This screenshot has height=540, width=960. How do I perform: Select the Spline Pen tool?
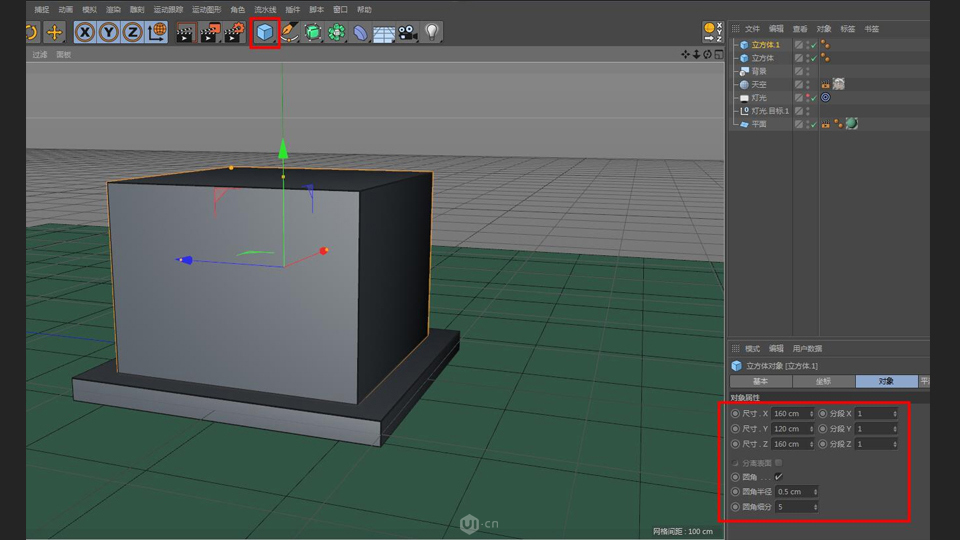pos(289,33)
